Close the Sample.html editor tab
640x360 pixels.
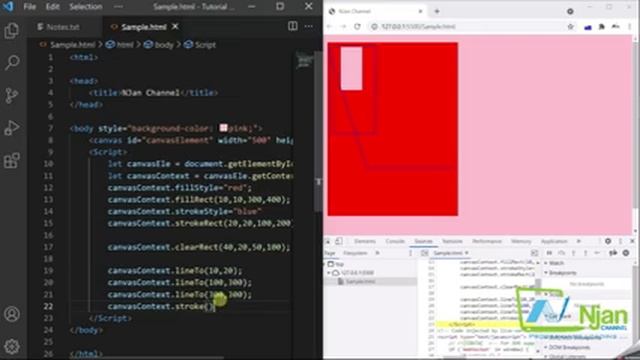tap(175, 27)
